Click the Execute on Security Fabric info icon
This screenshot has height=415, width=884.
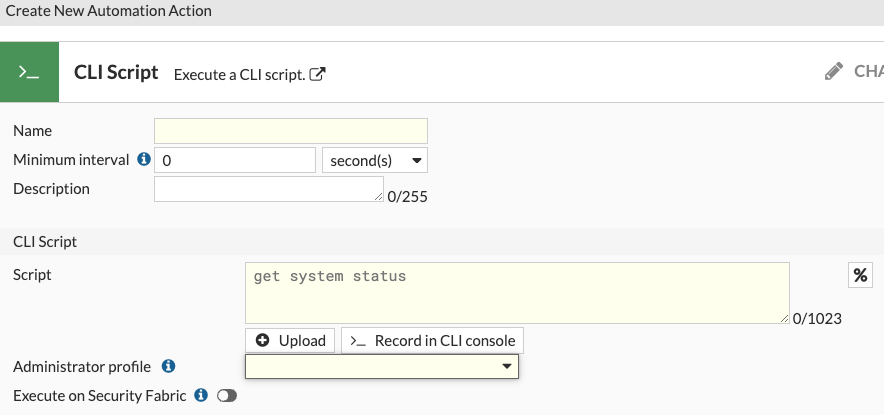201,395
